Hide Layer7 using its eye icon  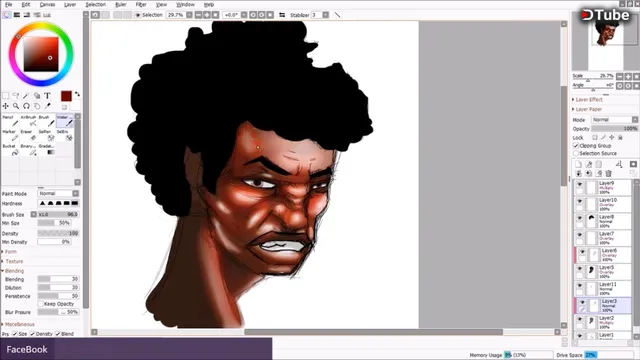tap(579, 235)
